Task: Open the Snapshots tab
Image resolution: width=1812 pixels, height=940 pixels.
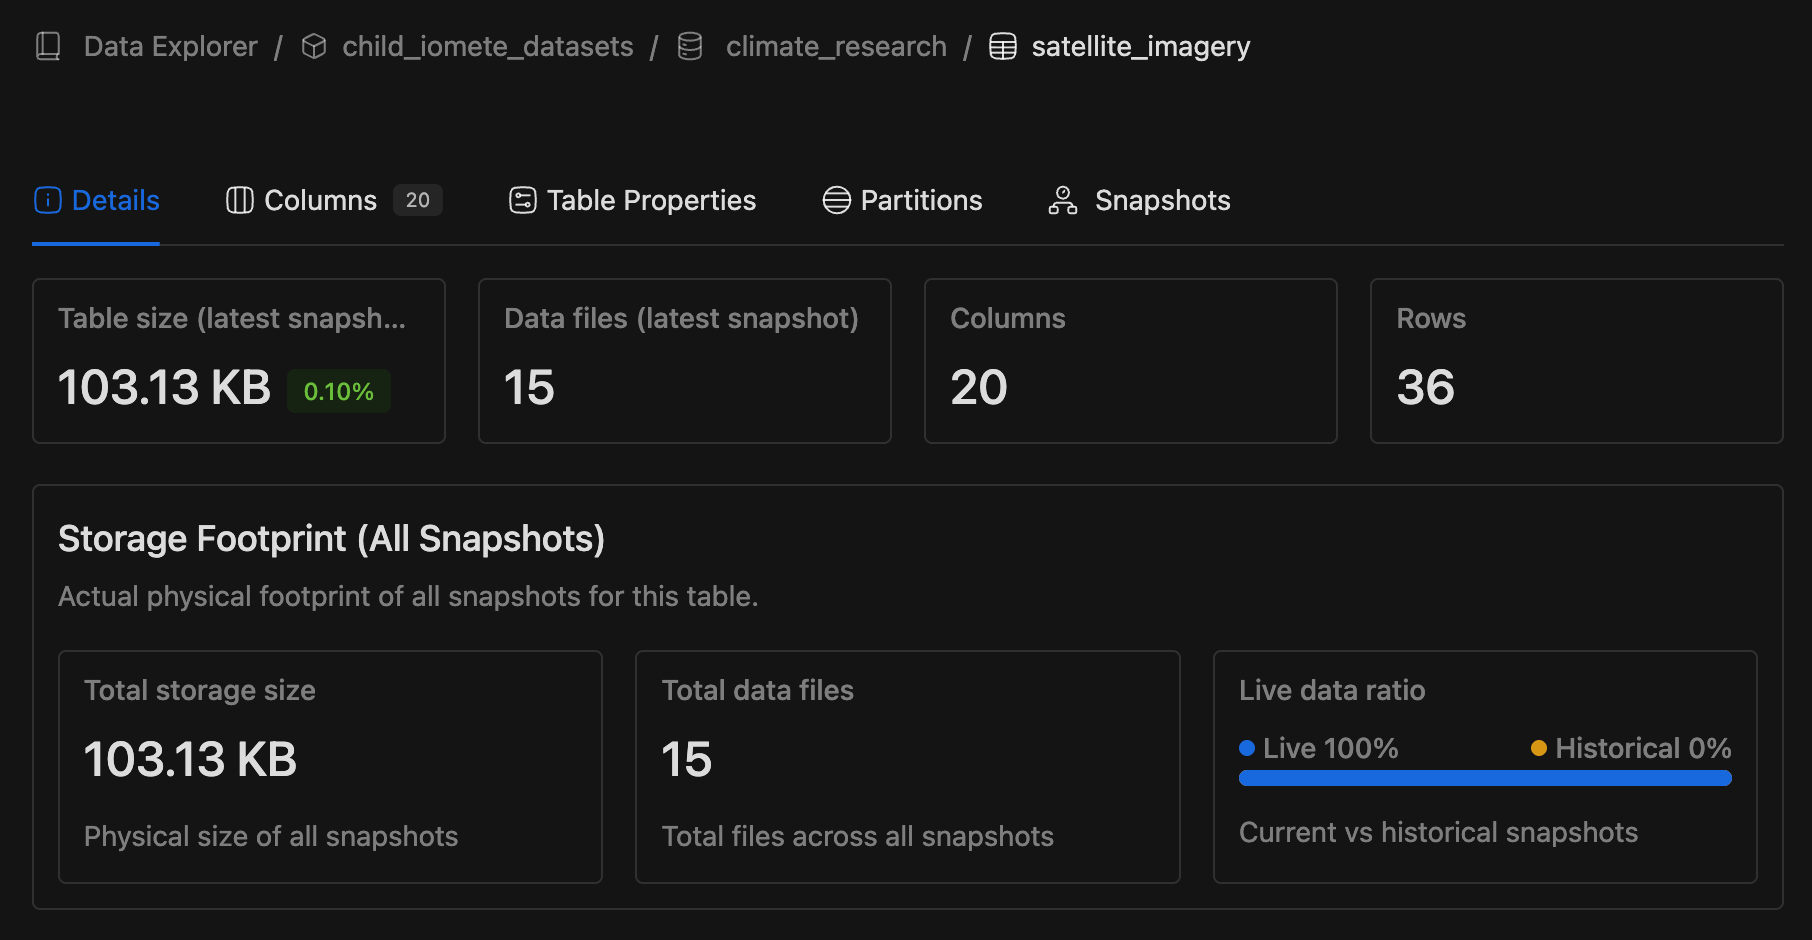Action: tap(1162, 200)
